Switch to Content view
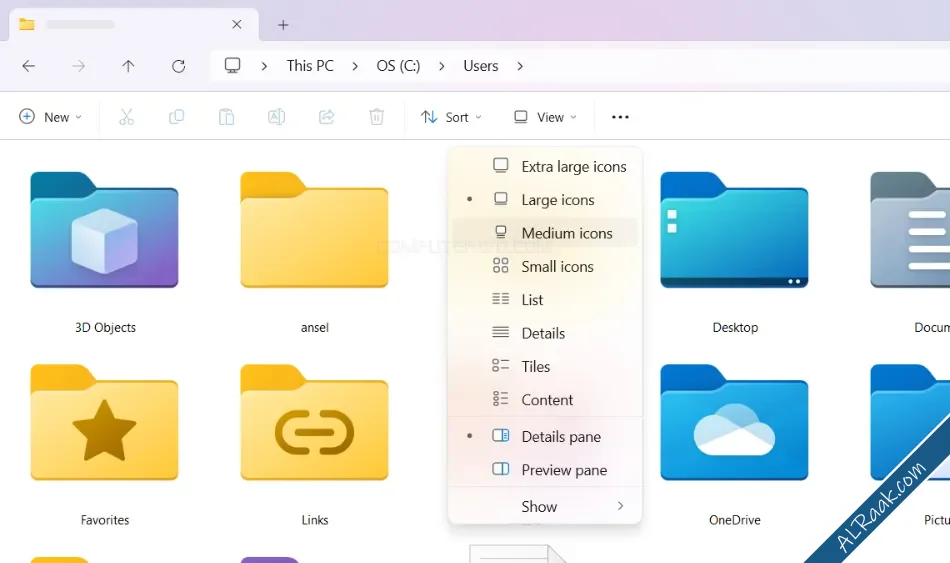Screen dimensions: 950x563 [545, 399]
